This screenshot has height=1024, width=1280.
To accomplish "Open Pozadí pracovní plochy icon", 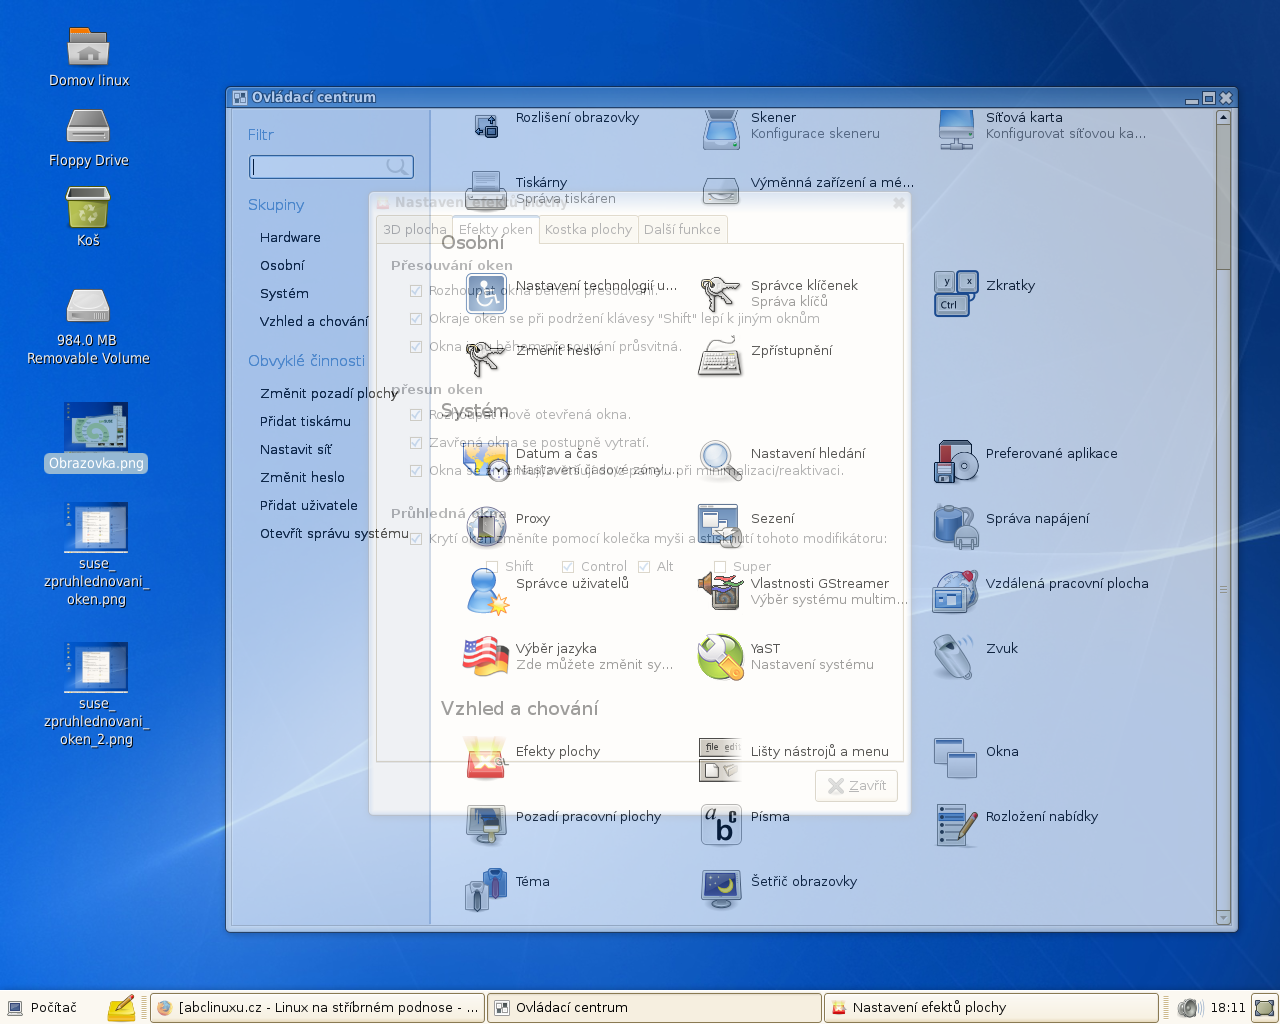I will point(486,824).
